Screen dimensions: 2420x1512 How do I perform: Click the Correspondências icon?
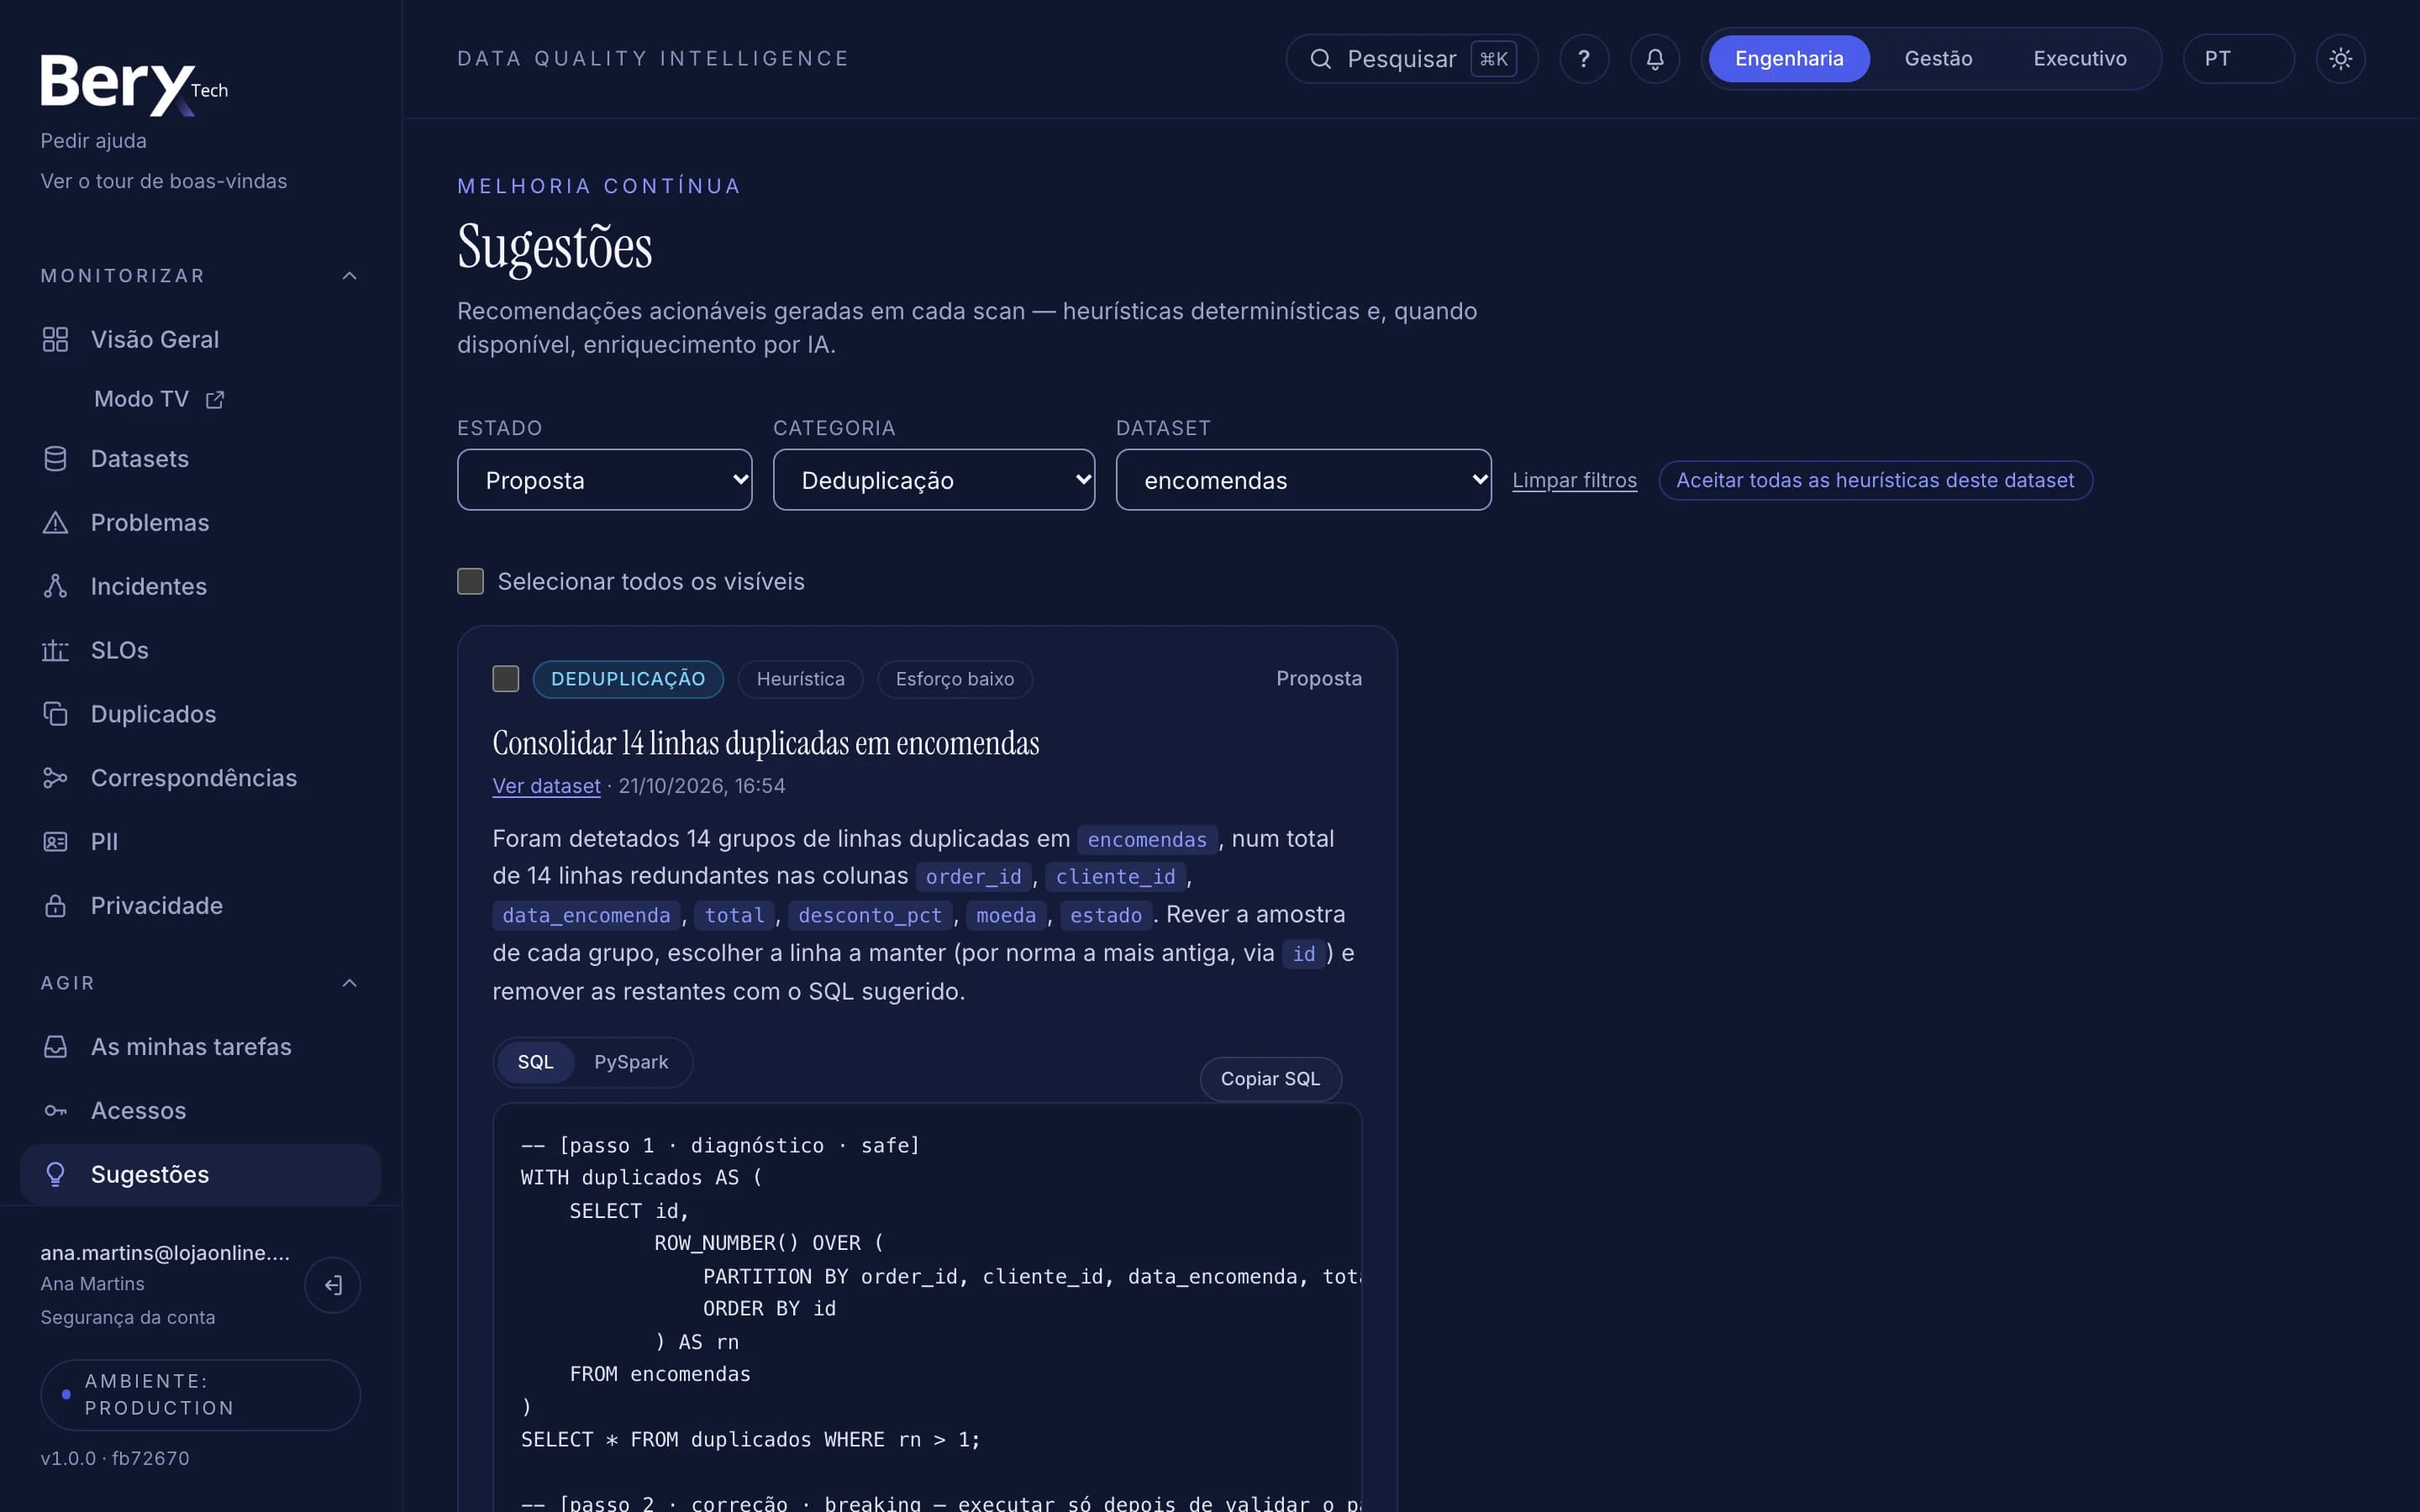(x=55, y=778)
